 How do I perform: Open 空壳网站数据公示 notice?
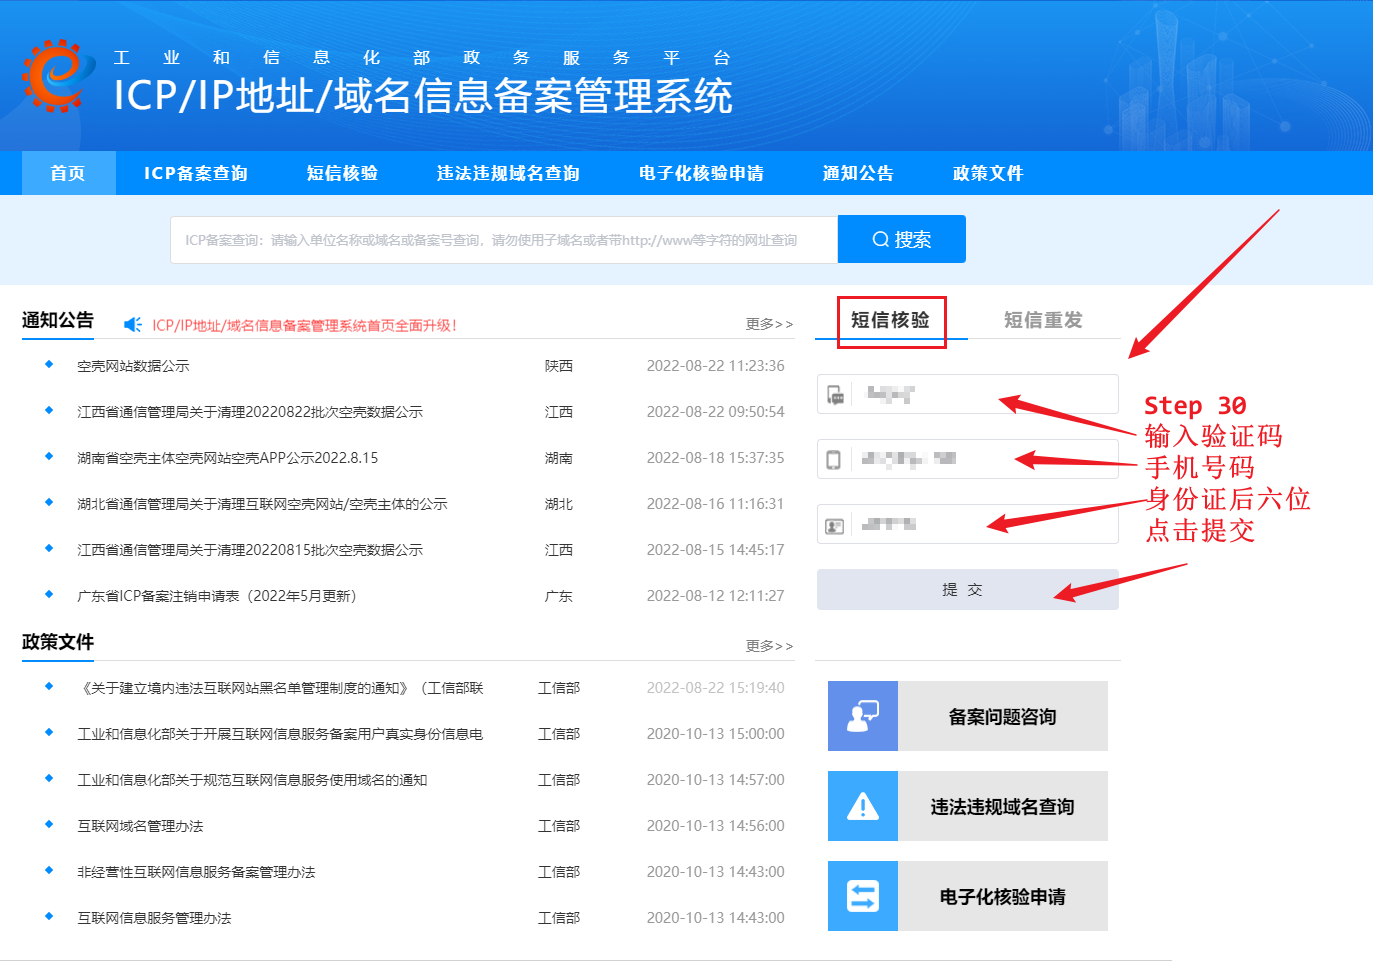pos(133,366)
